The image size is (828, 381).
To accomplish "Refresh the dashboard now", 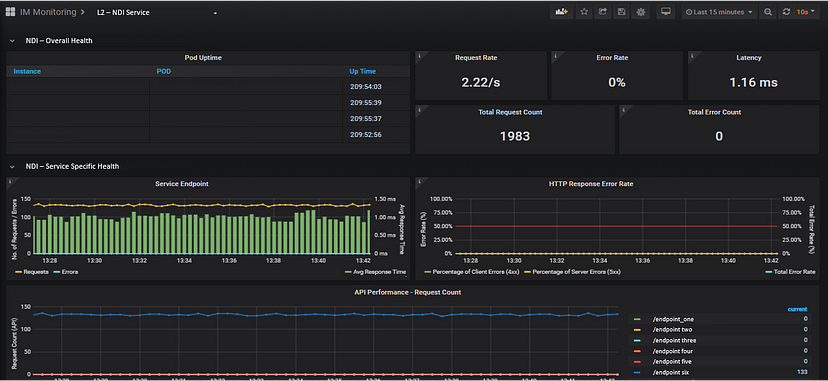I will (x=786, y=12).
